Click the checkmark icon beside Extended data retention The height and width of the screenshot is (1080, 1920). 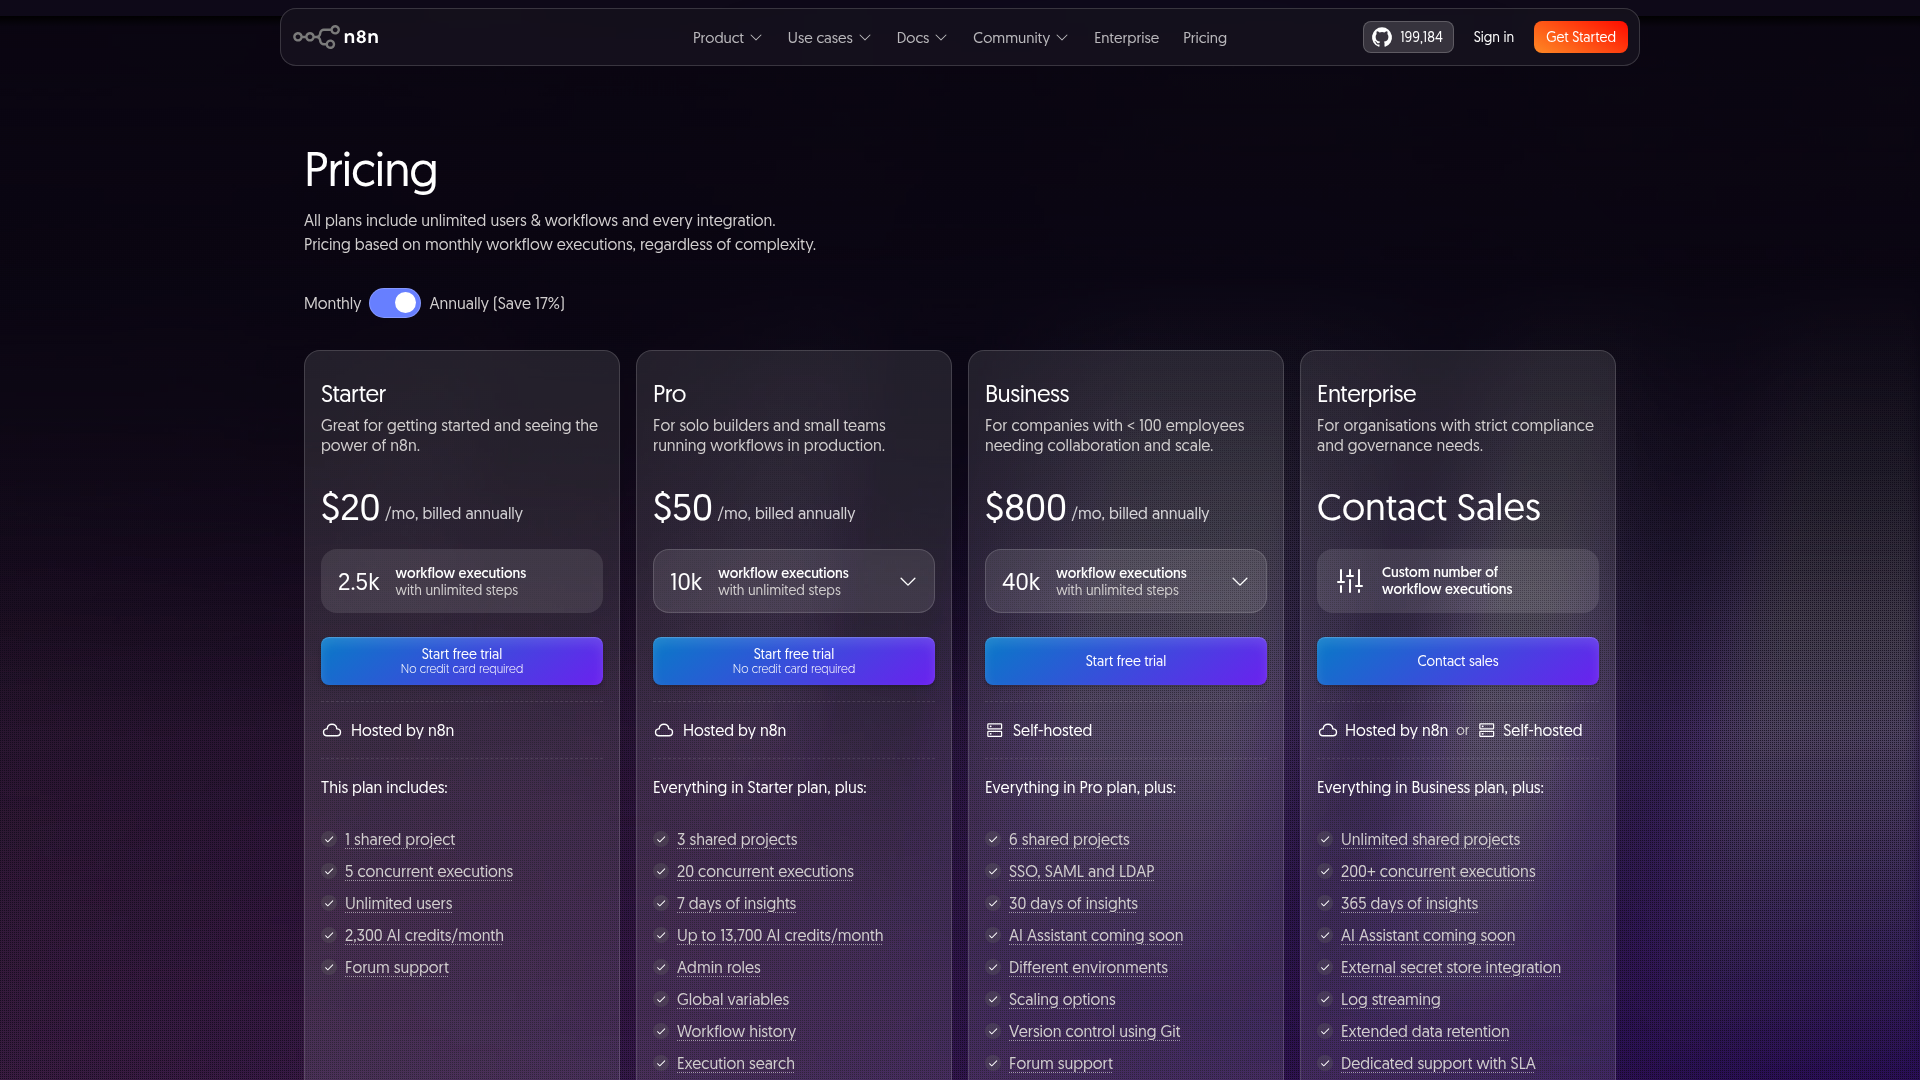pos(1325,1031)
